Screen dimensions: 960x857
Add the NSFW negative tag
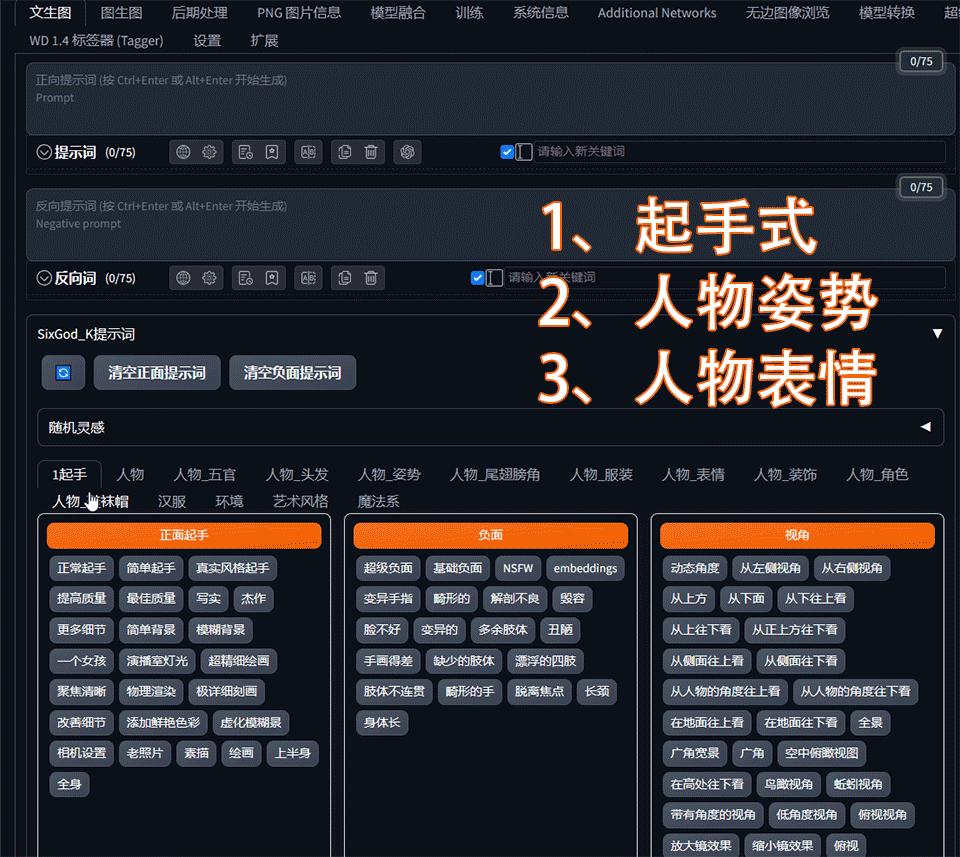click(x=518, y=568)
